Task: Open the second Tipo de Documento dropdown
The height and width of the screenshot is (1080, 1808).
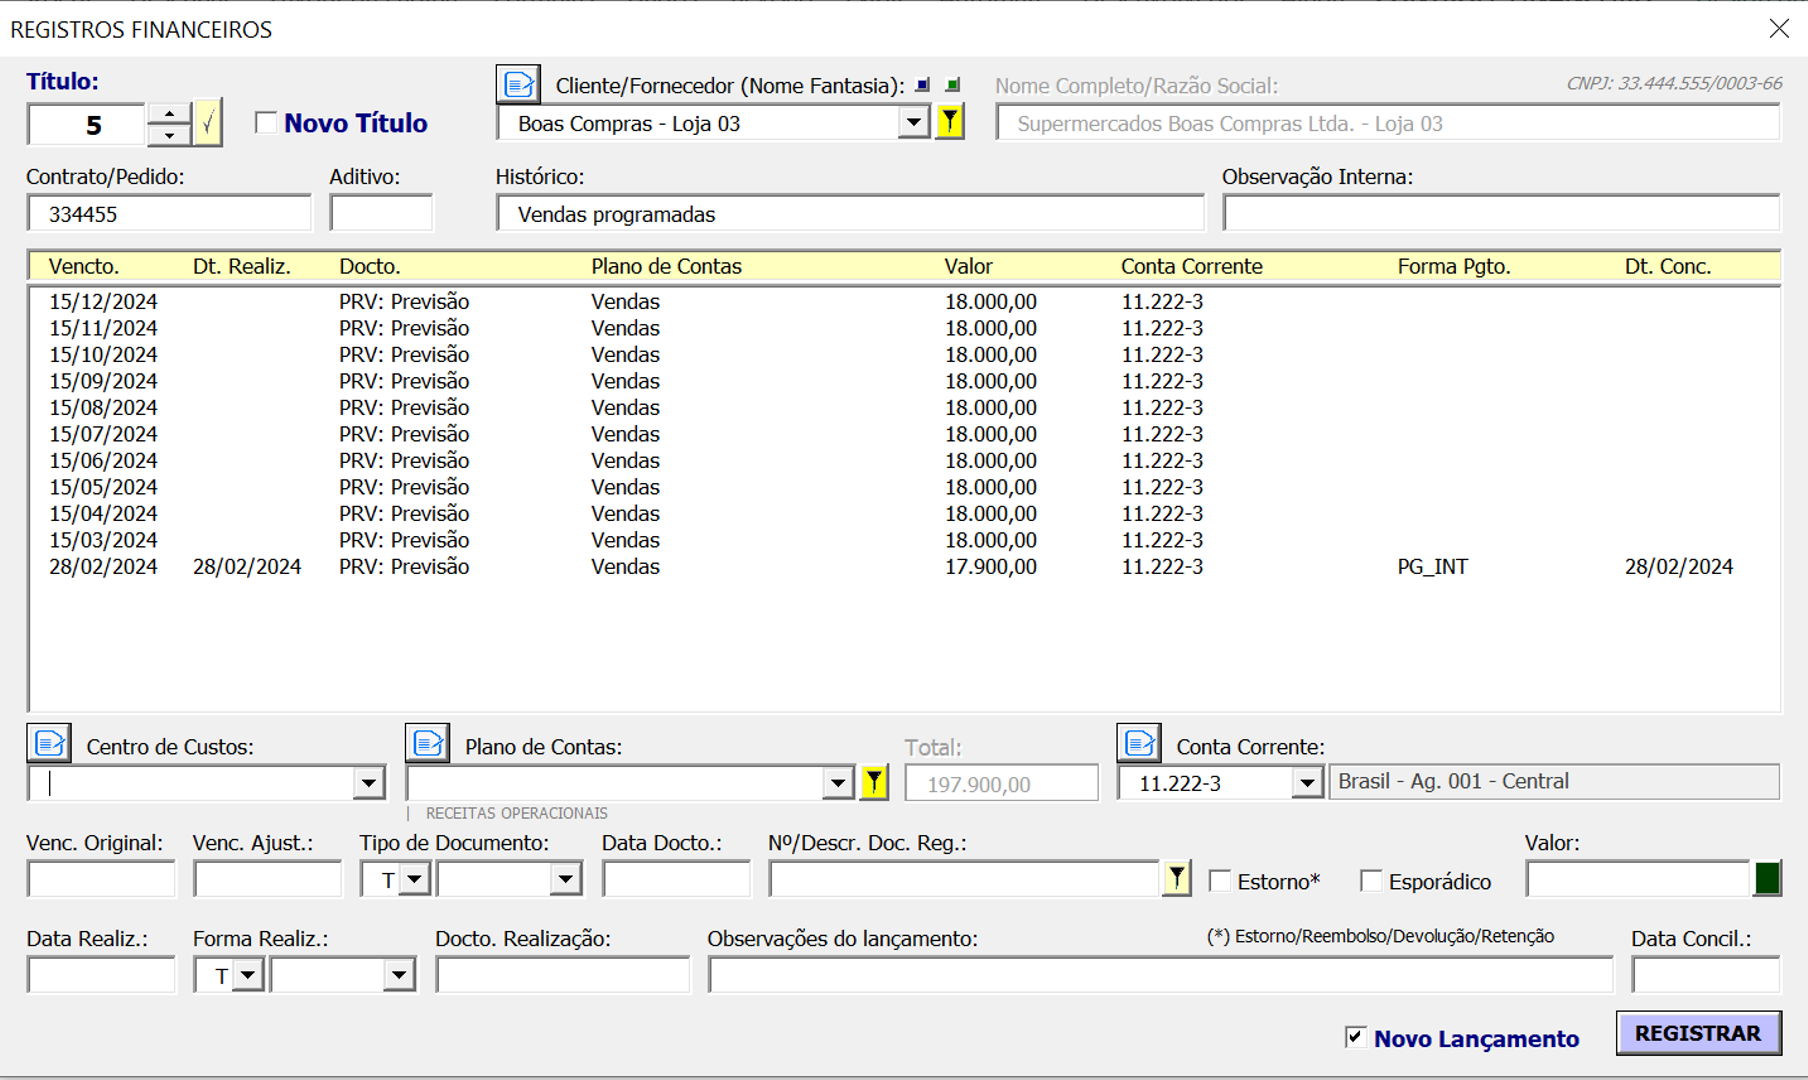Action: [x=566, y=880]
